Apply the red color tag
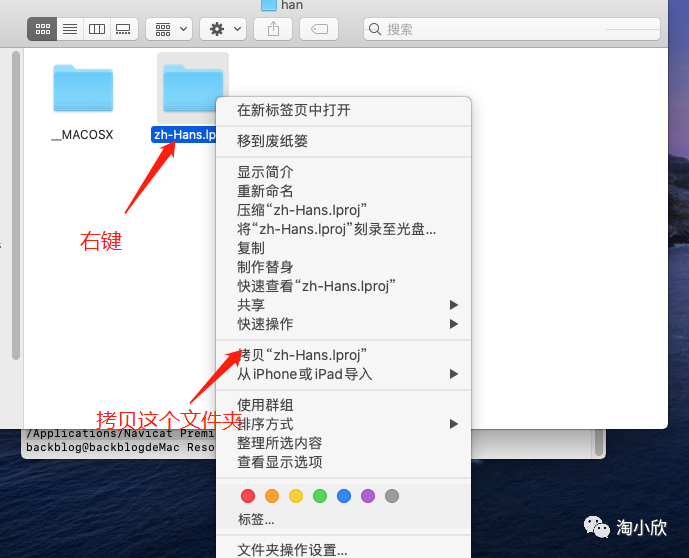Image resolution: width=689 pixels, height=558 pixels. point(248,496)
